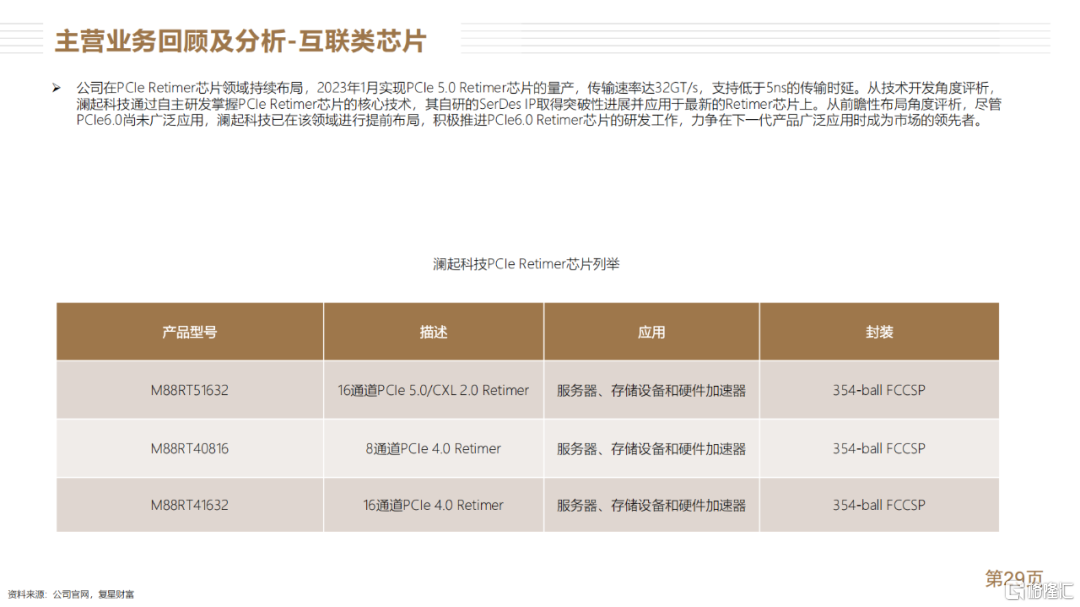Click 354-ball FCCSP in the M88RT40816 row
This screenshot has height=607, width=1080.
point(879,449)
